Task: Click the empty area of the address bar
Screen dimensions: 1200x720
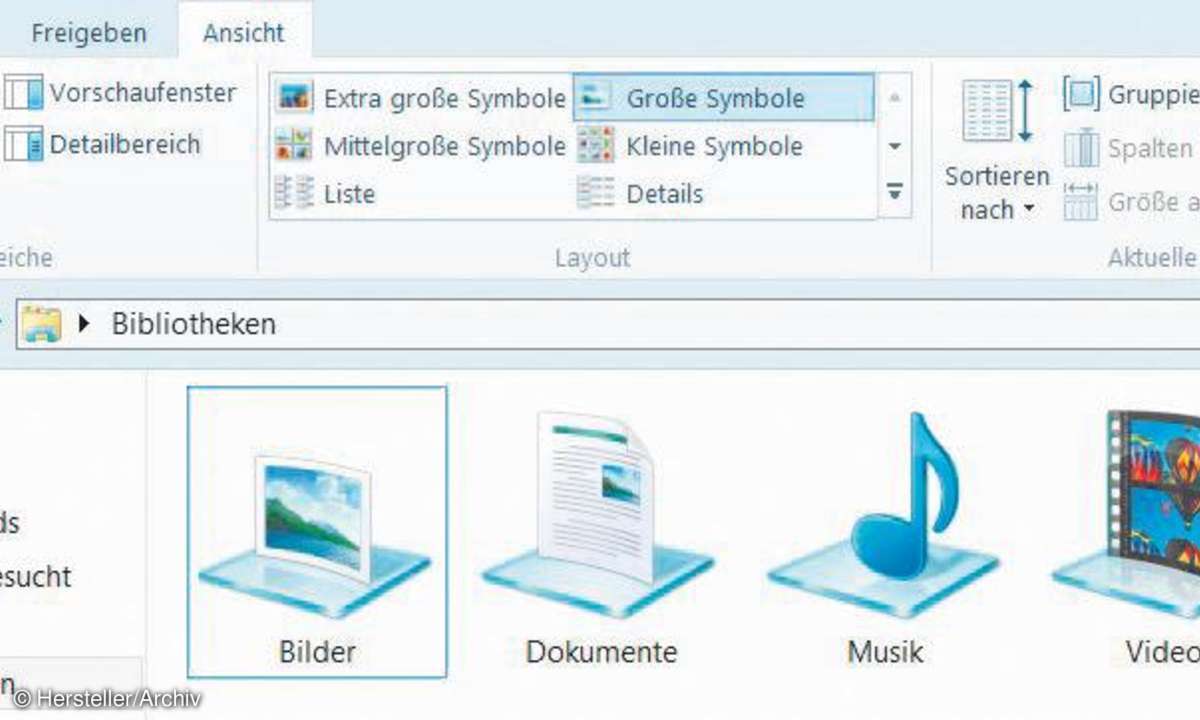Action: point(737,324)
